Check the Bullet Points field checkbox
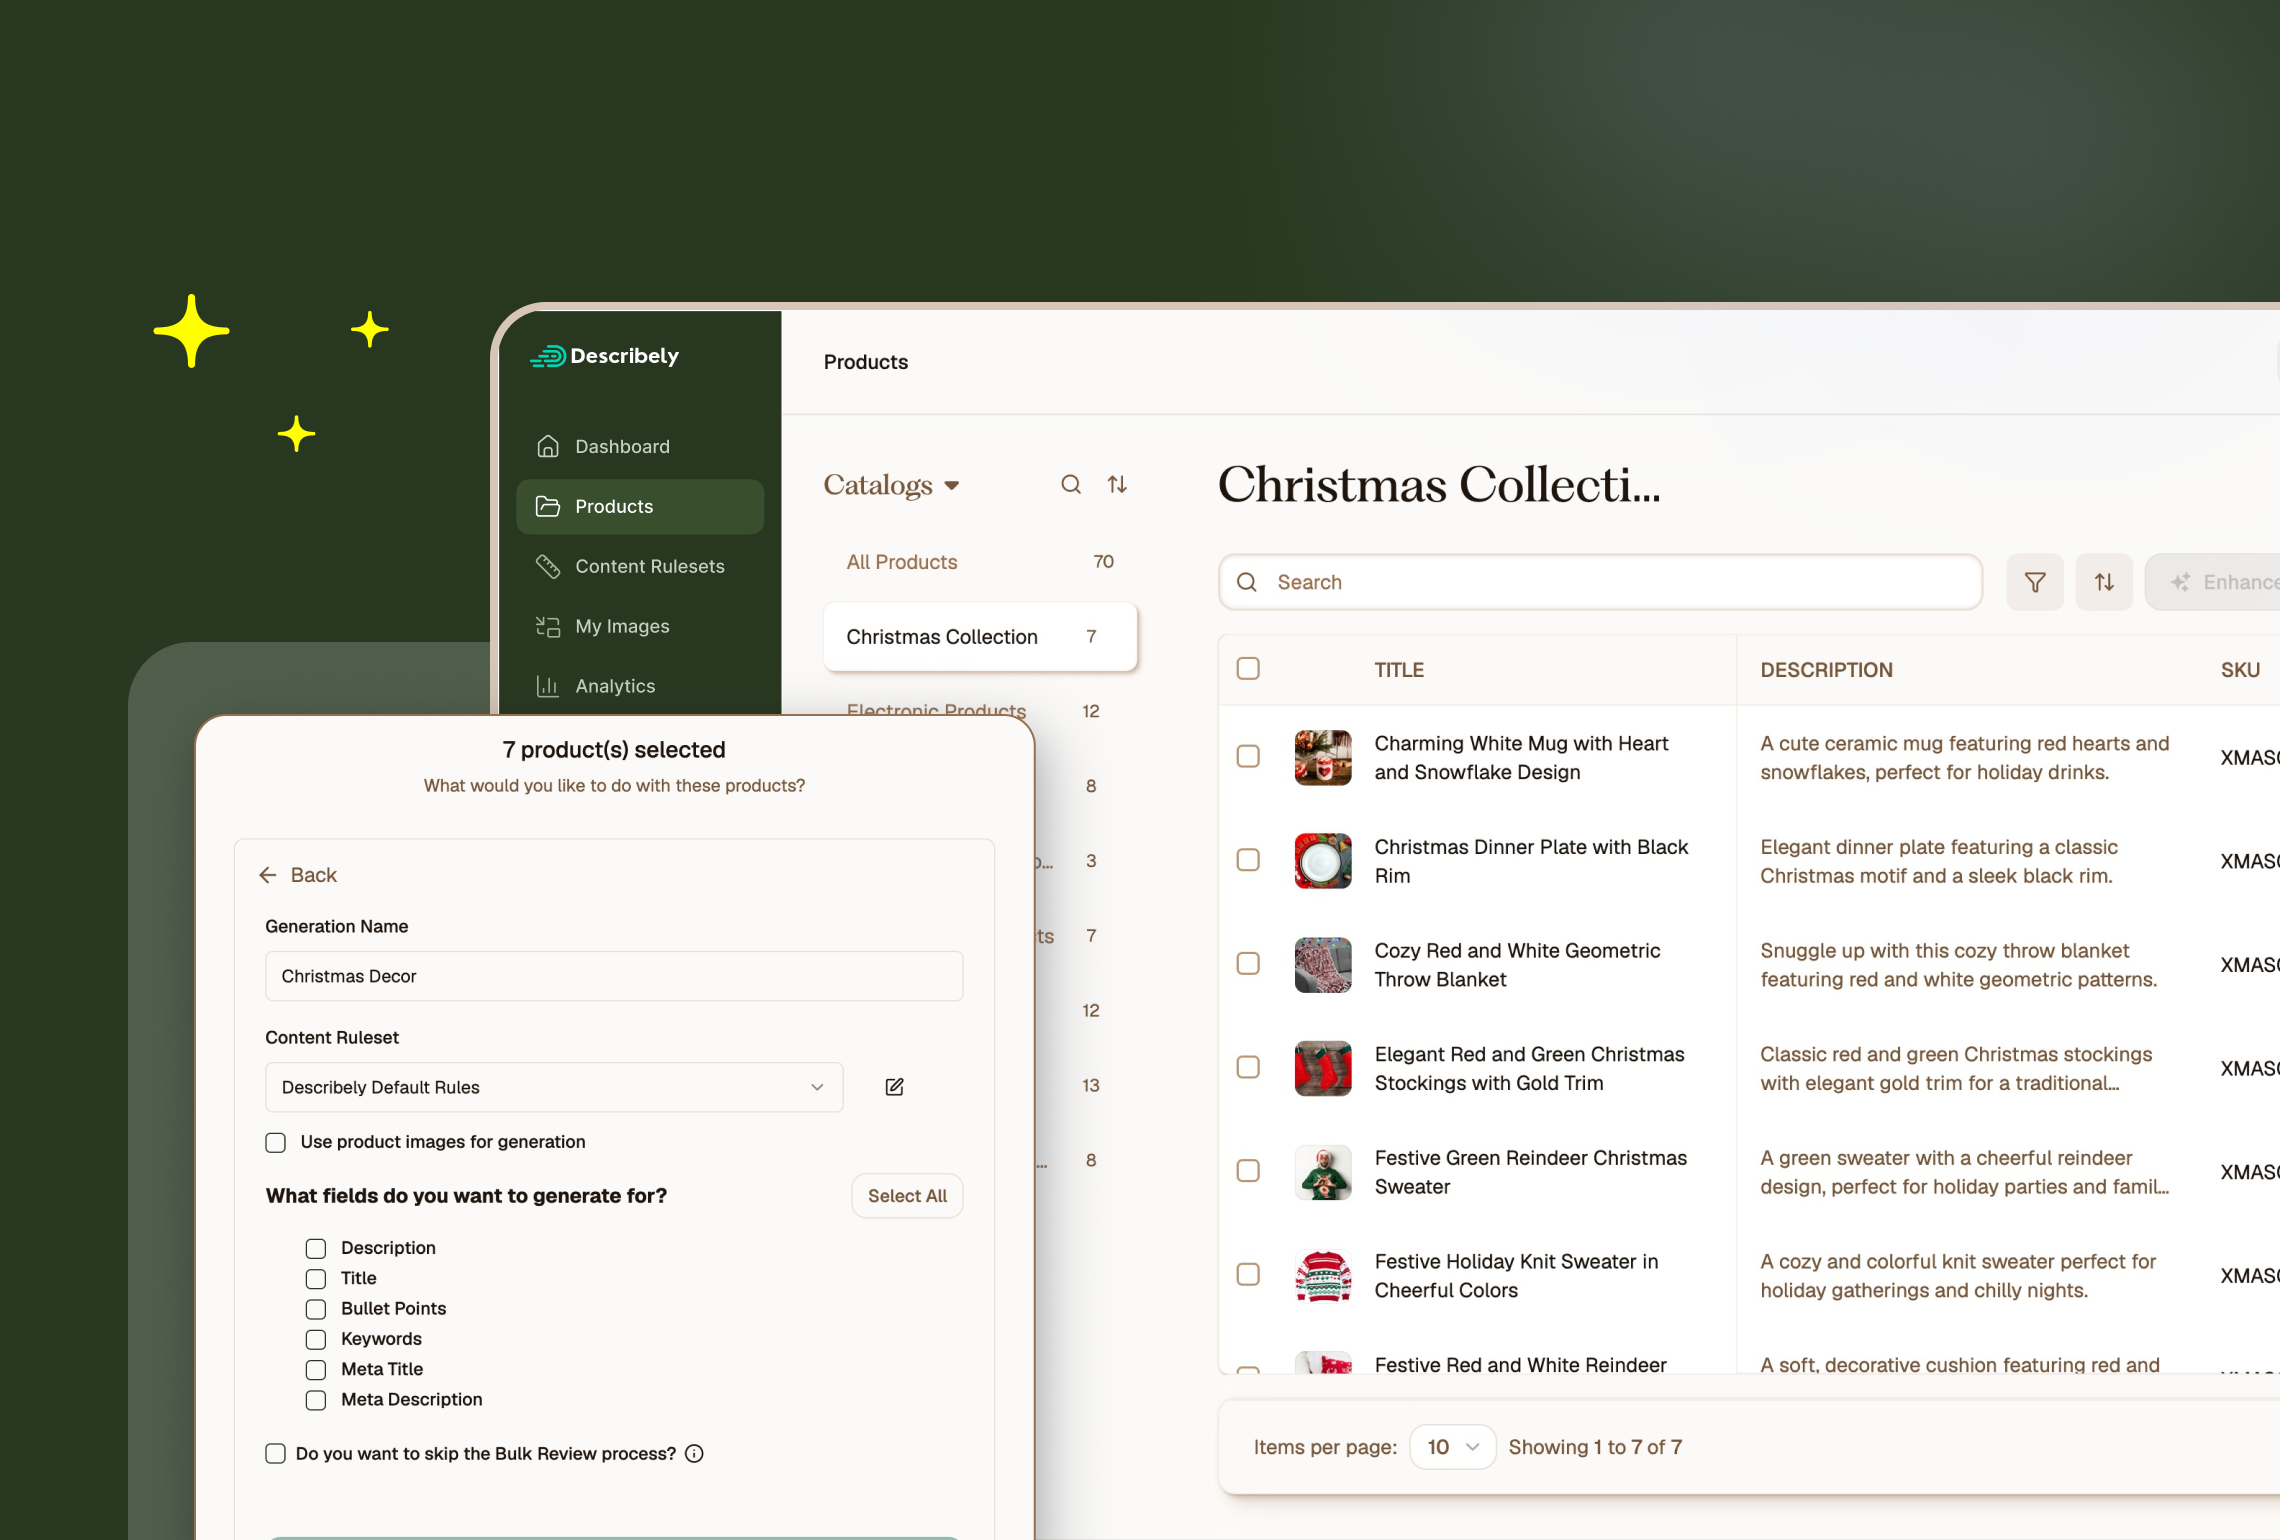The image size is (2280, 1540). [x=316, y=1309]
